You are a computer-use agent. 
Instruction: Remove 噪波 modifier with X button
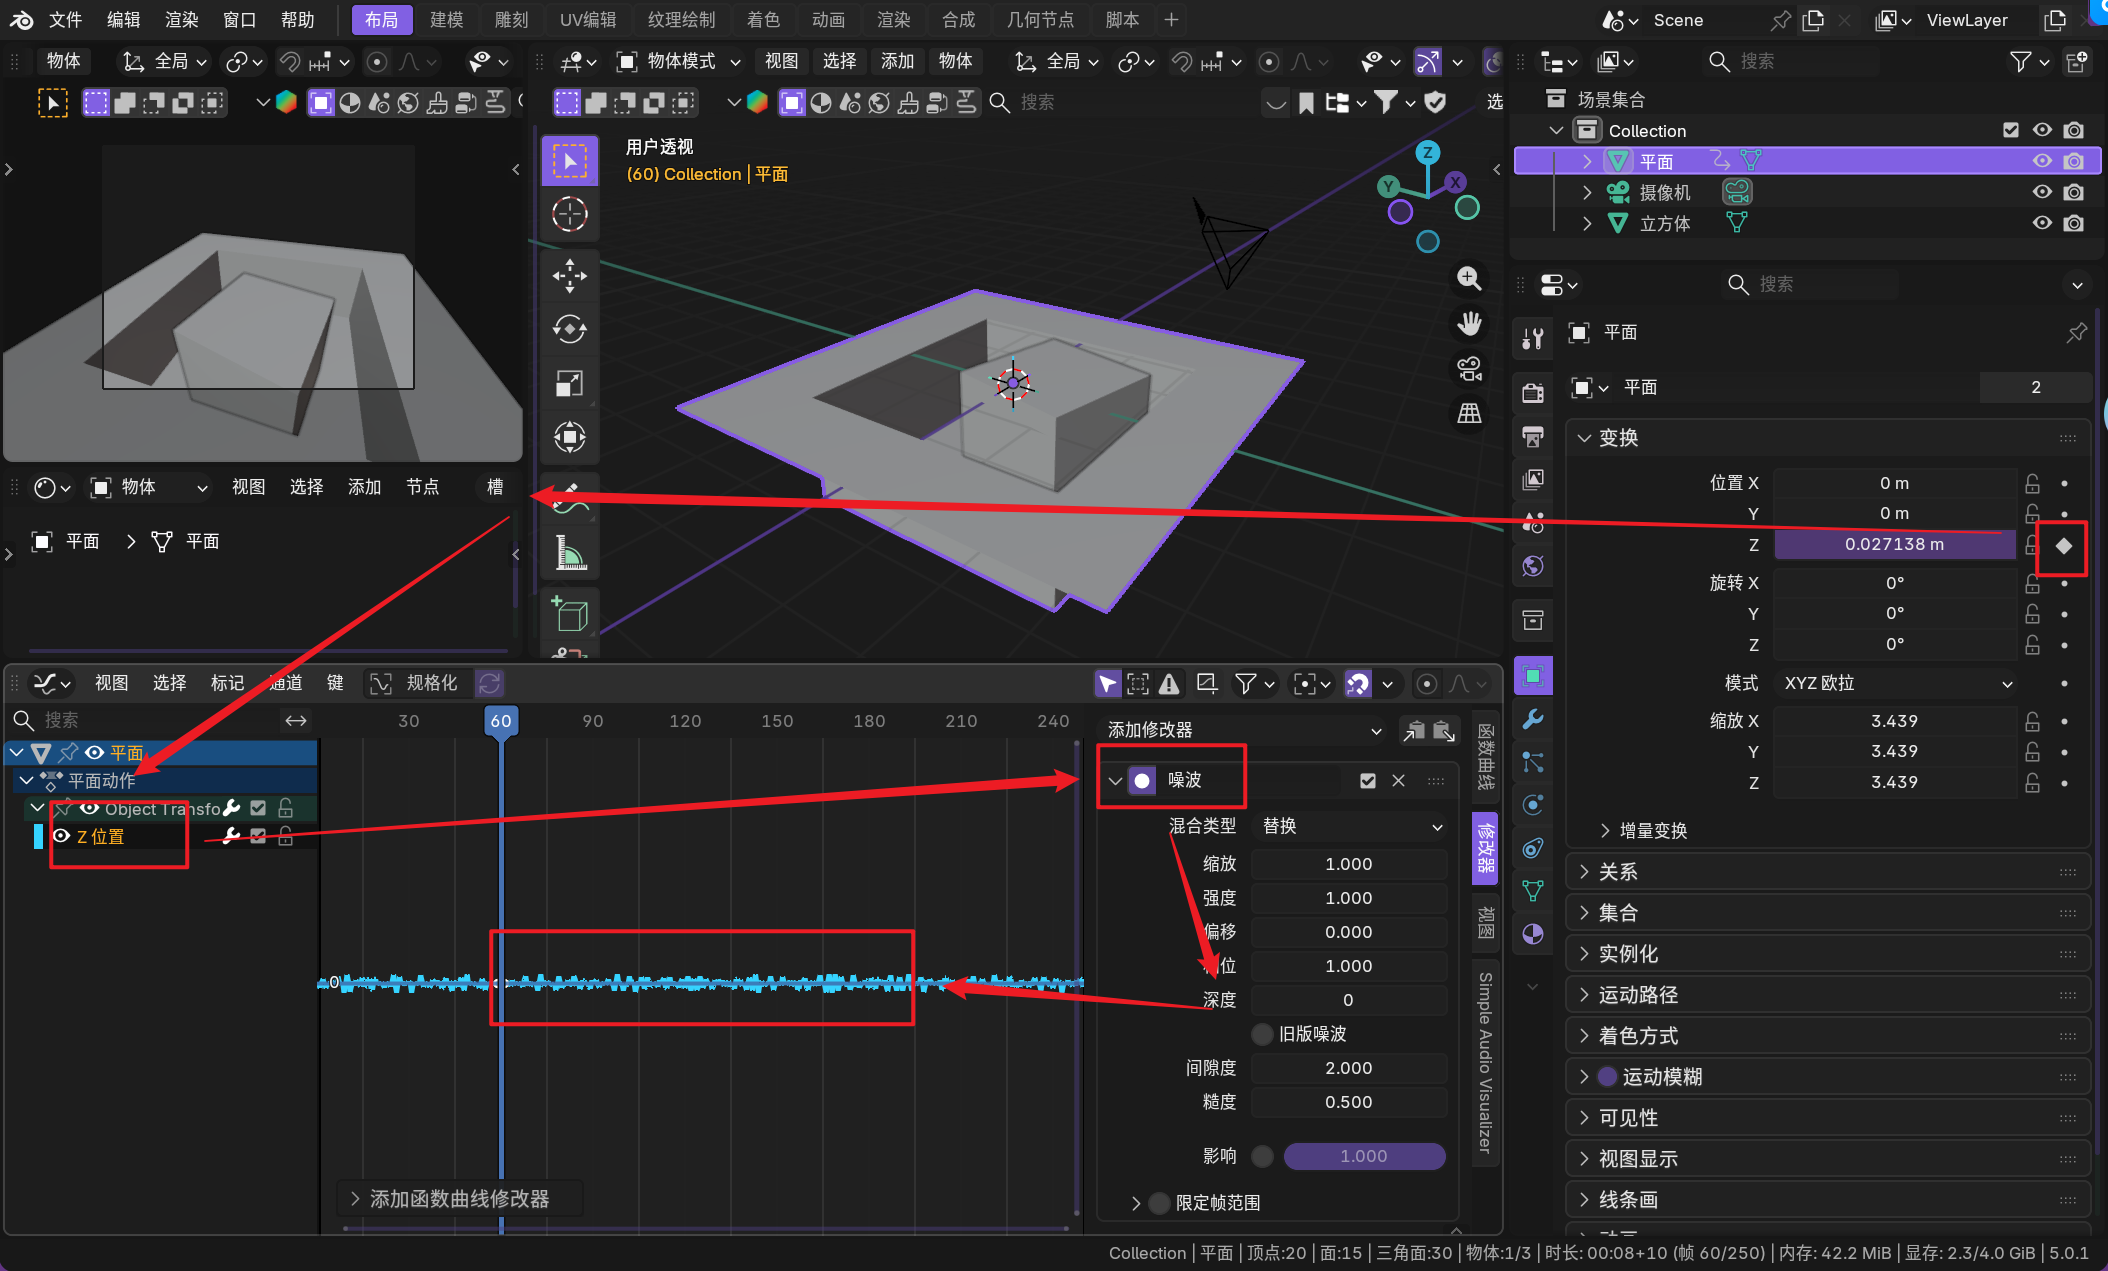pyautogui.click(x=1398, y=780)
